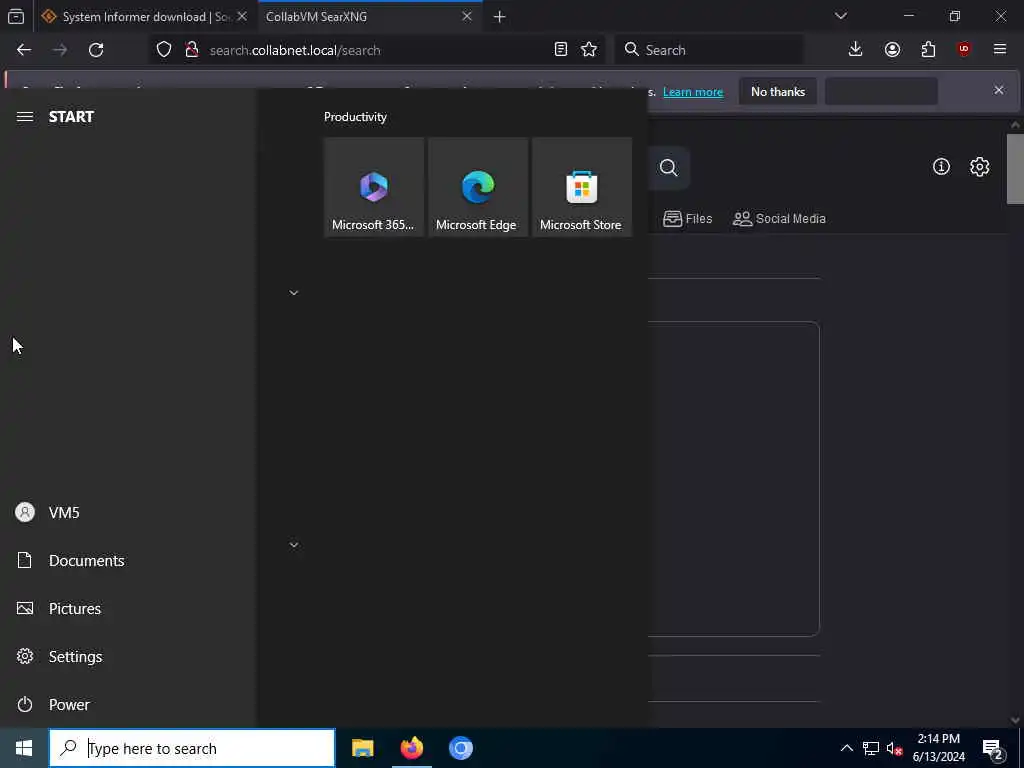Type in the taskbar search box
The width and height of the screenshot is (1024, 768).
pos(192,748)
